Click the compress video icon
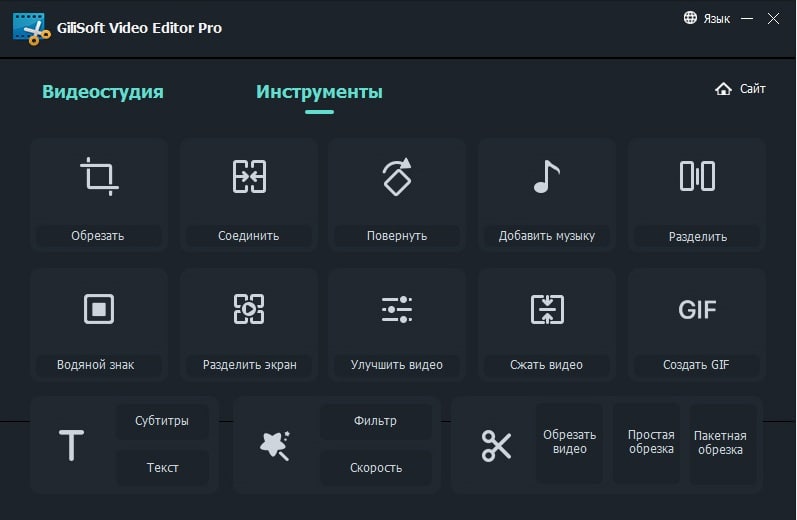This screenshot has height=520, width=797. point(547,309)
